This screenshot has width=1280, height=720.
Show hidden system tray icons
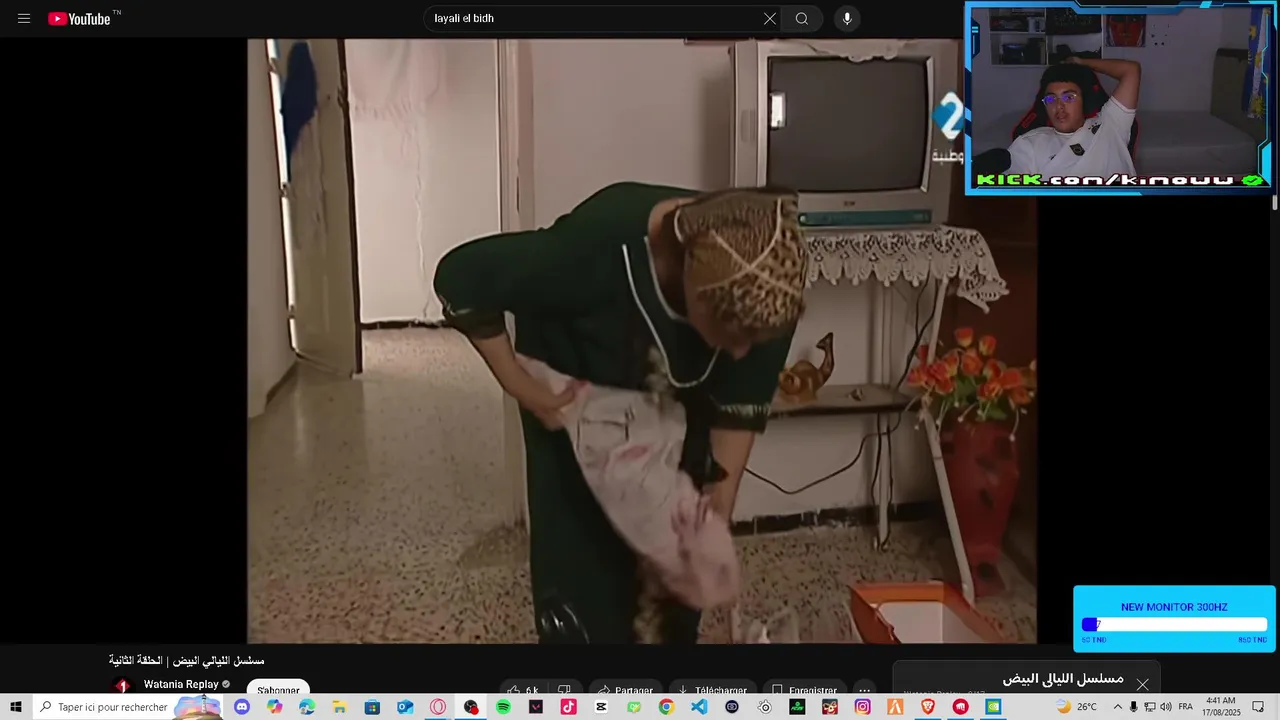[1117, 707]
